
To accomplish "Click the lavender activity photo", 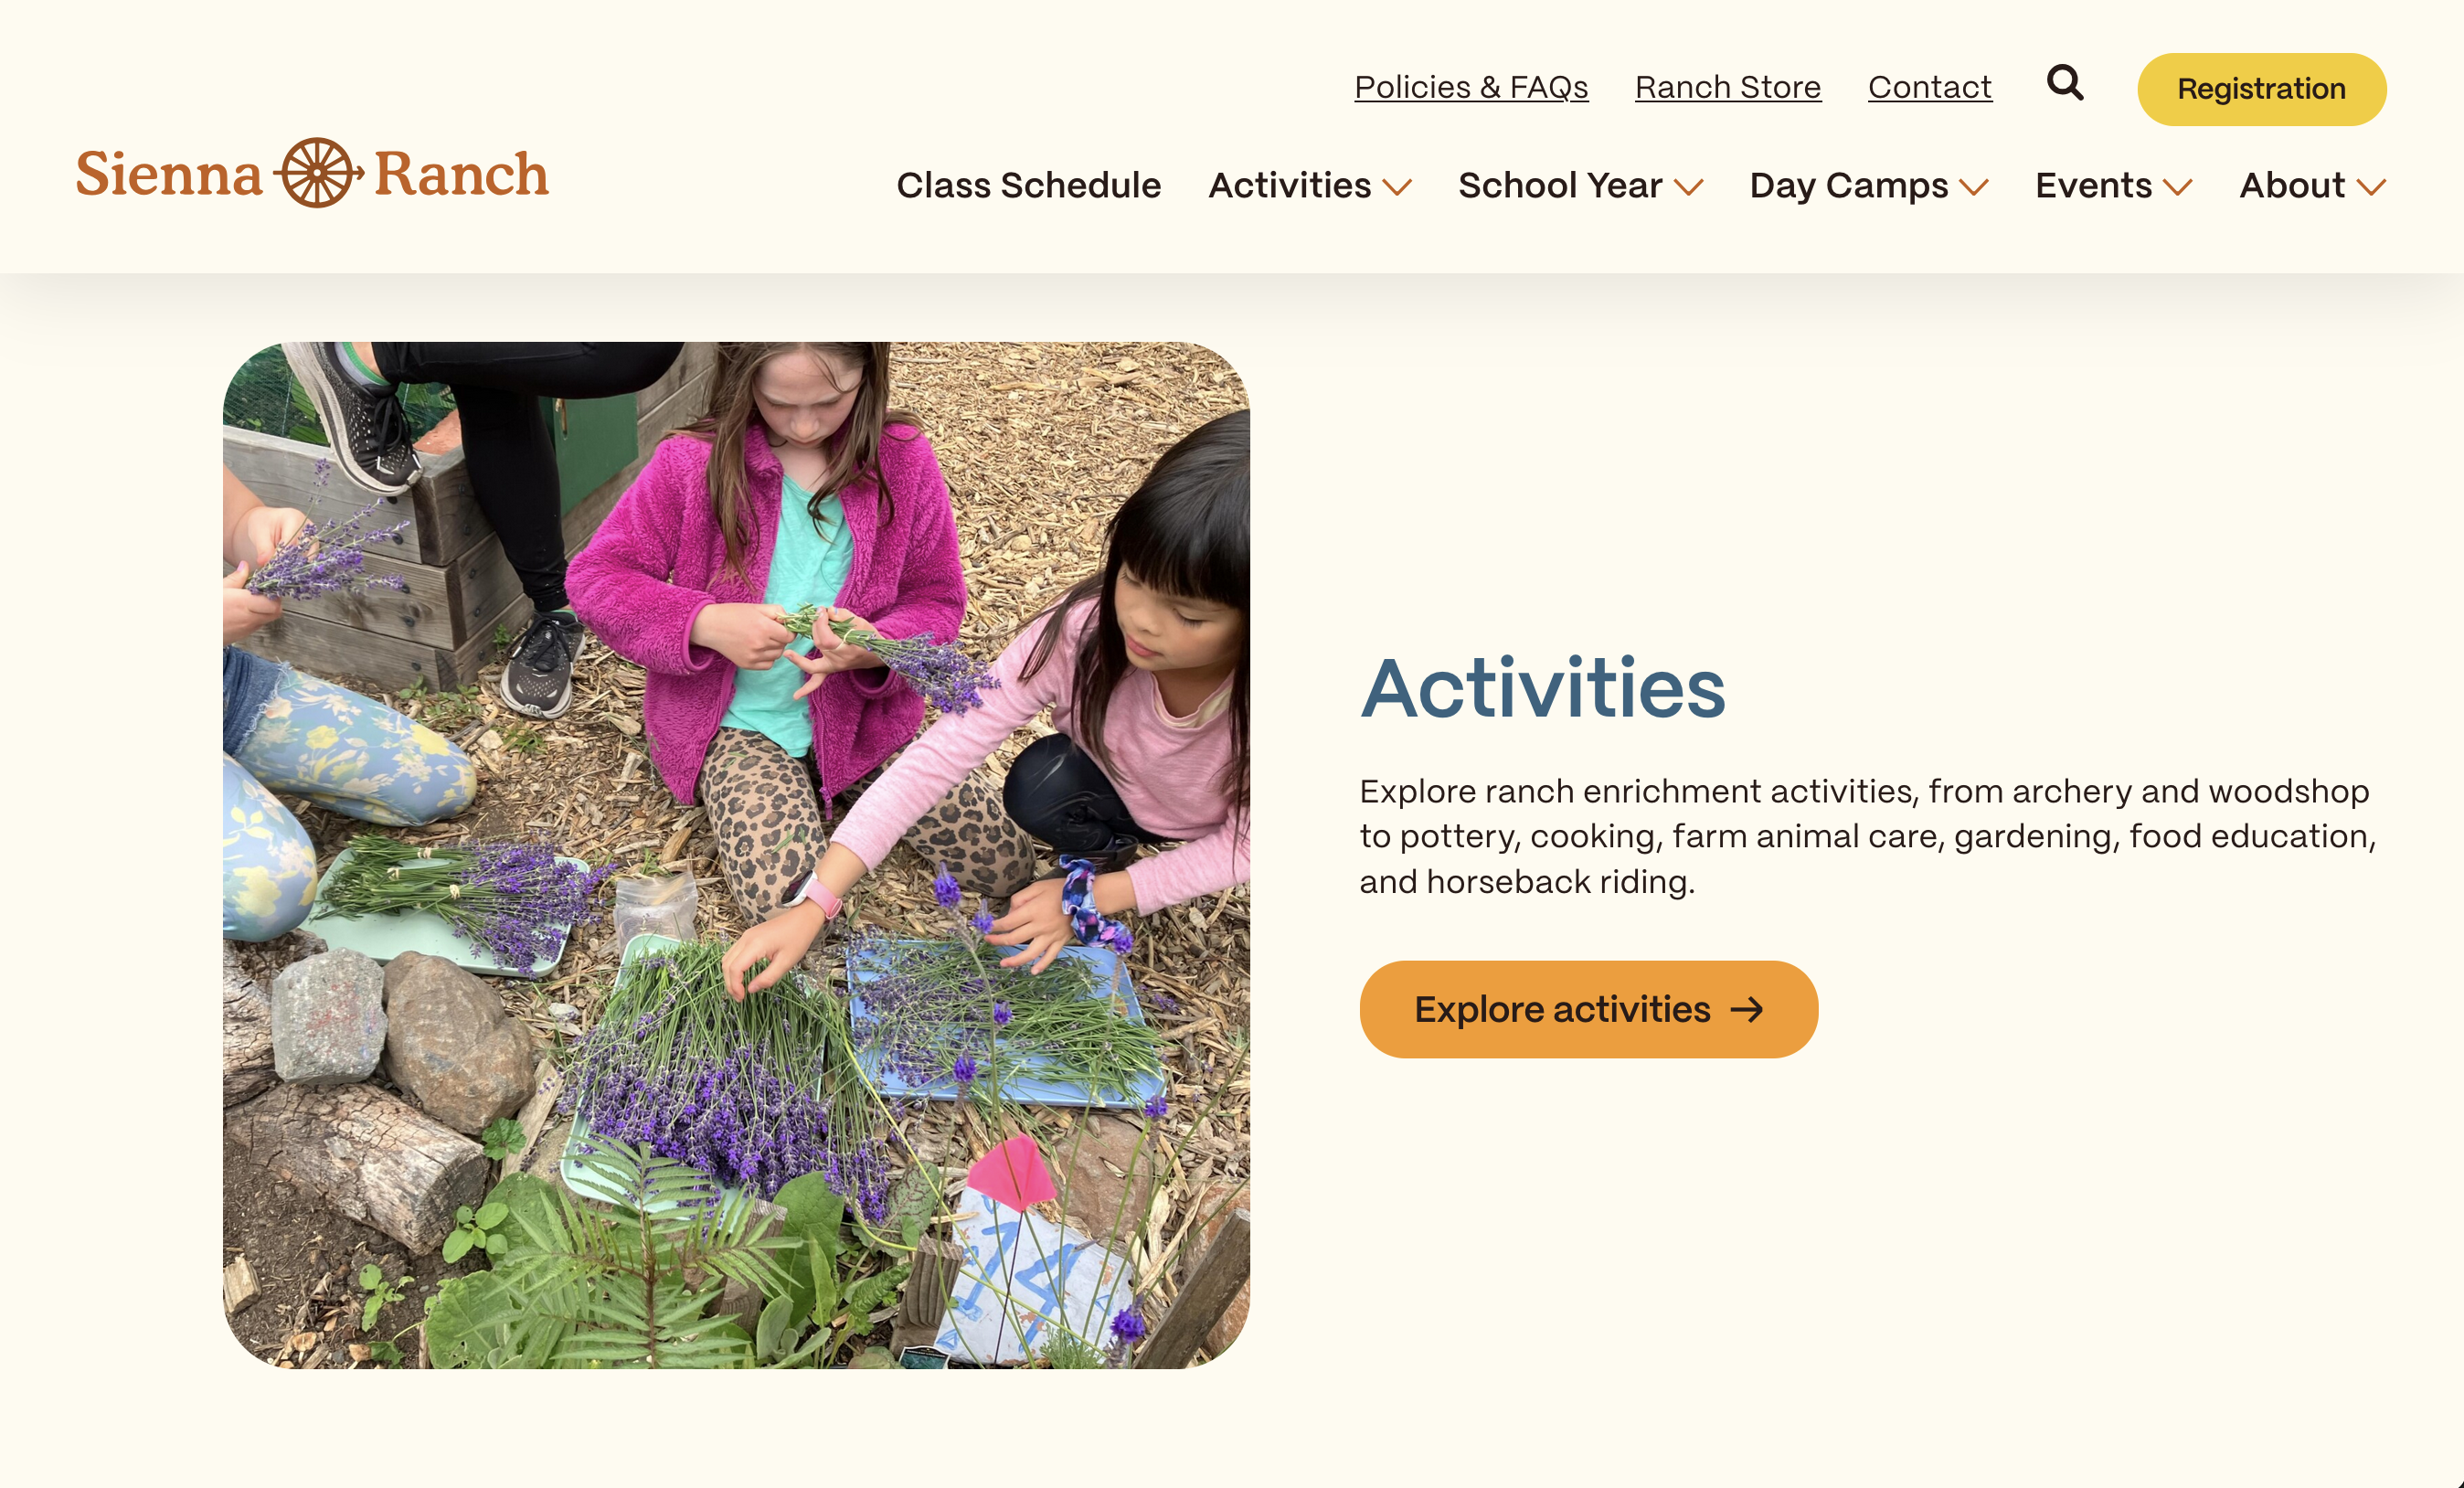I will click(x=736, y=855).
